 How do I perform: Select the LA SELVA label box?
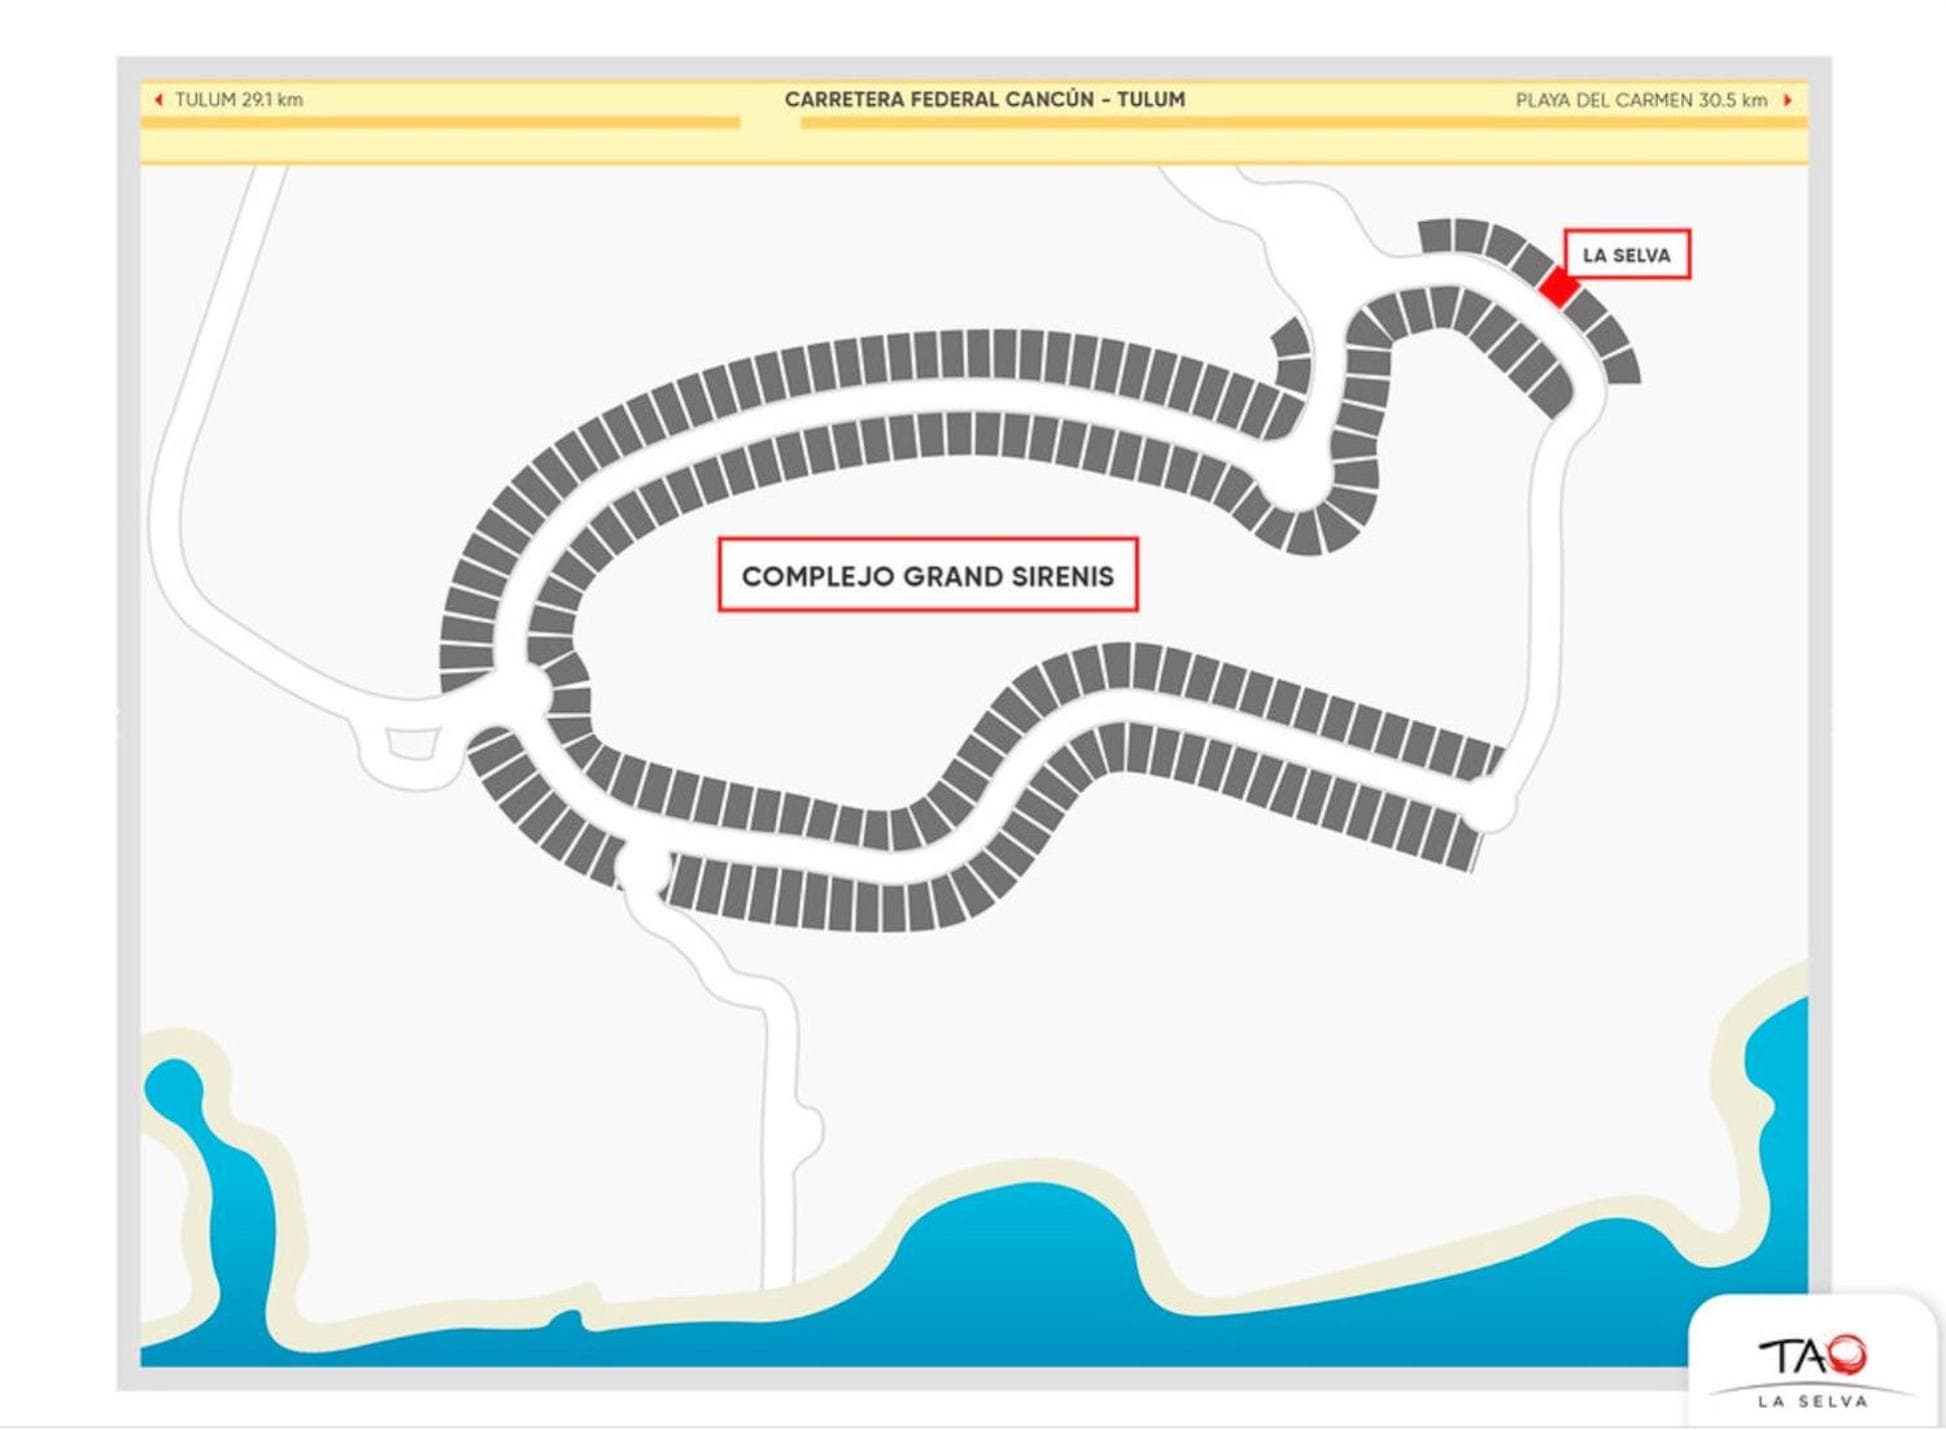(1626, 255)
